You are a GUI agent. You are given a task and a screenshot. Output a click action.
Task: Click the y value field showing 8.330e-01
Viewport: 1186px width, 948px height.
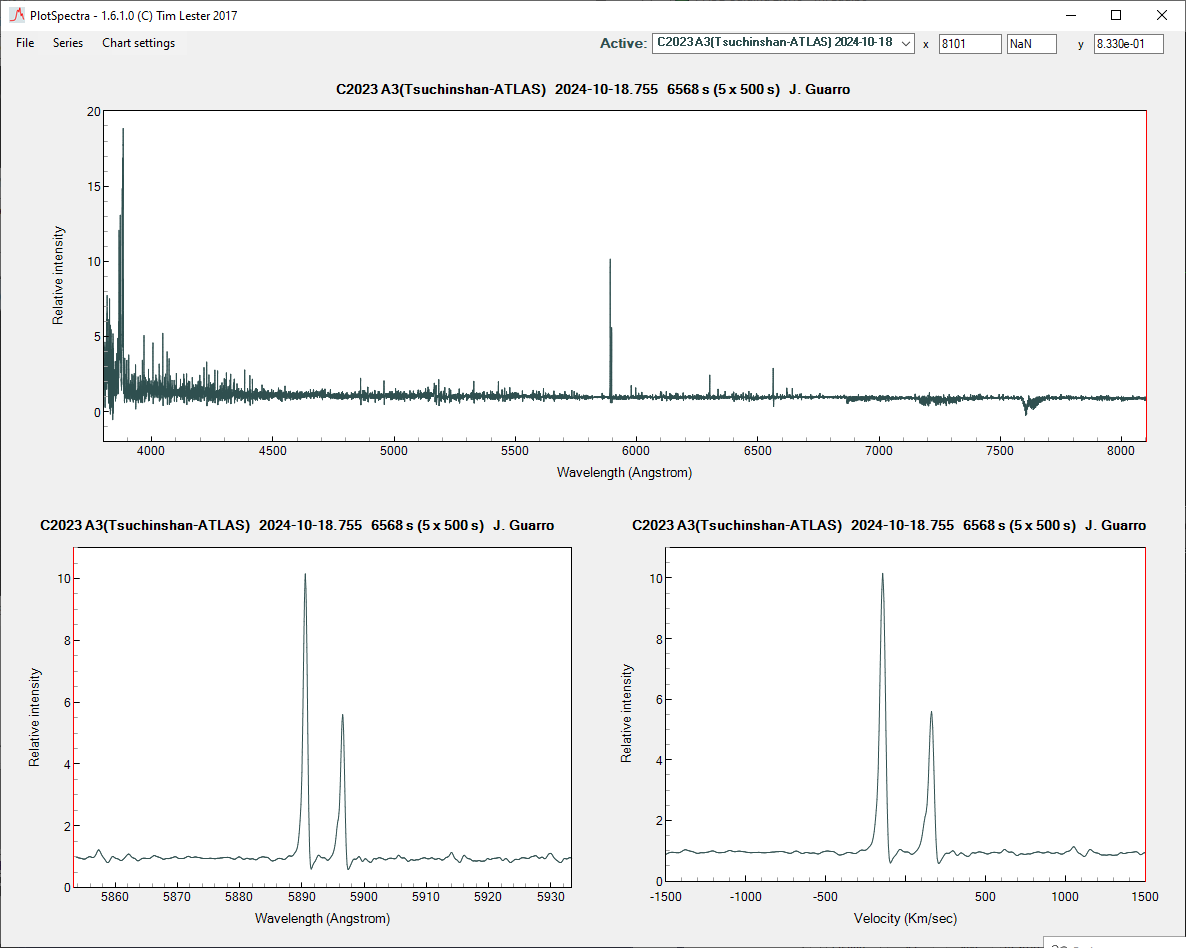1128,44
